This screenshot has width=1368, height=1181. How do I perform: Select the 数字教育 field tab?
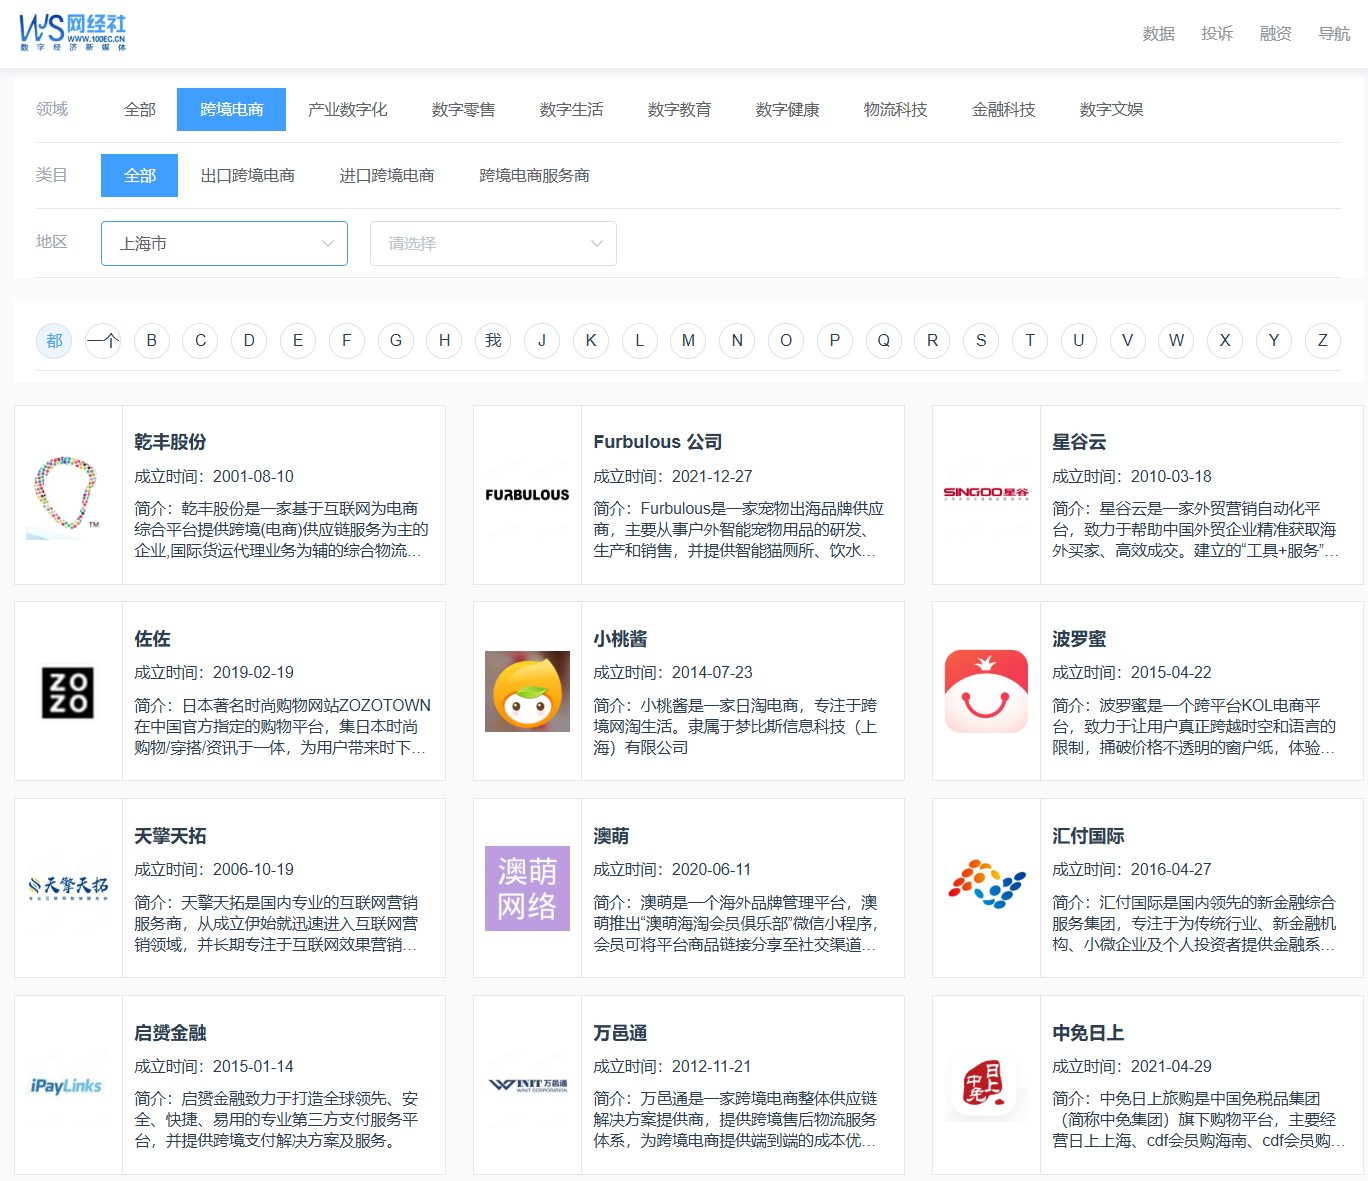coord(680,109)
